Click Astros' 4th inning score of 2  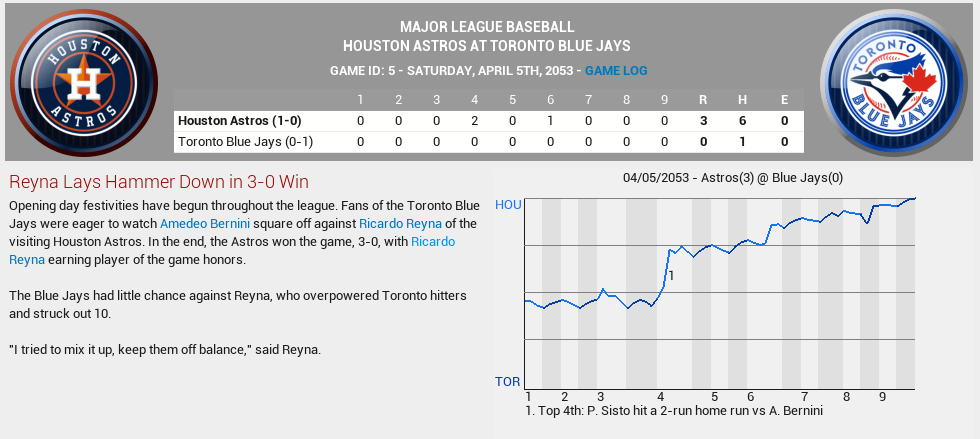474,121
